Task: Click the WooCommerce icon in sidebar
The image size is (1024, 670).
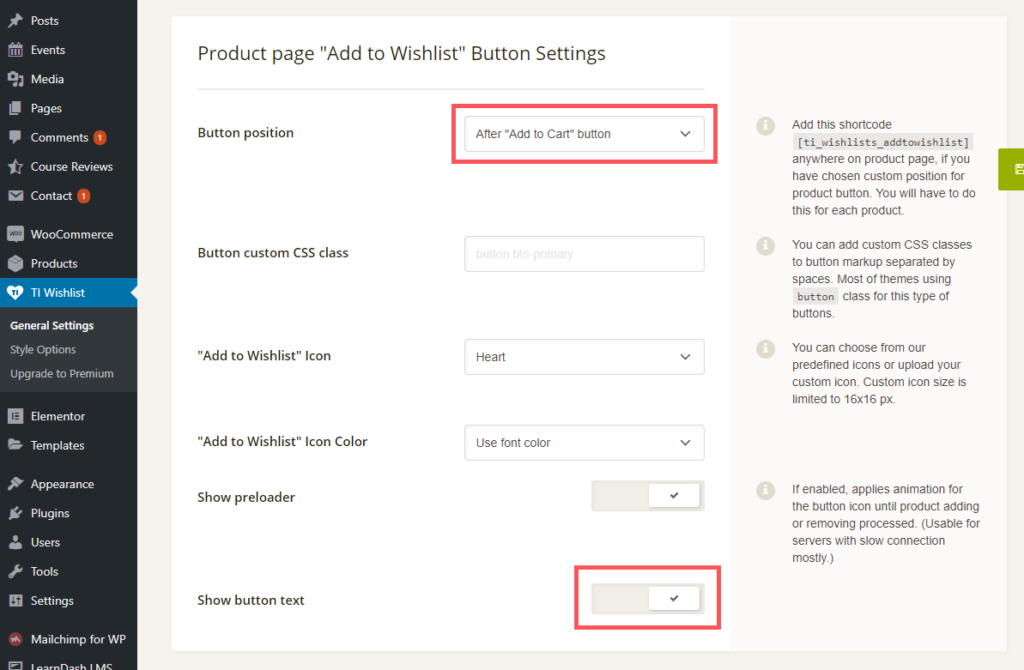Action: (15, 234)
